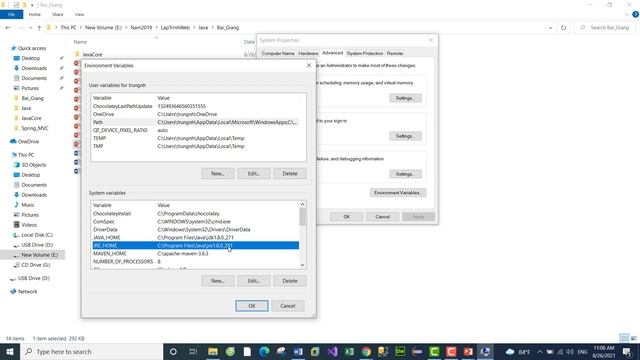640x360 pixels.
Task: Open volume control in system tray
Action: click(x=570, y=351)
